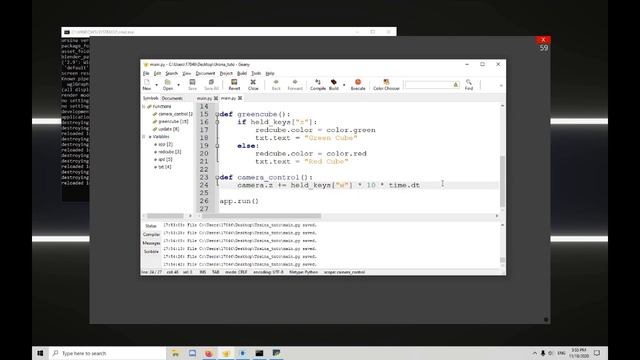Open the Search menu
Screen dimensions: 640x360
[171, 73]
